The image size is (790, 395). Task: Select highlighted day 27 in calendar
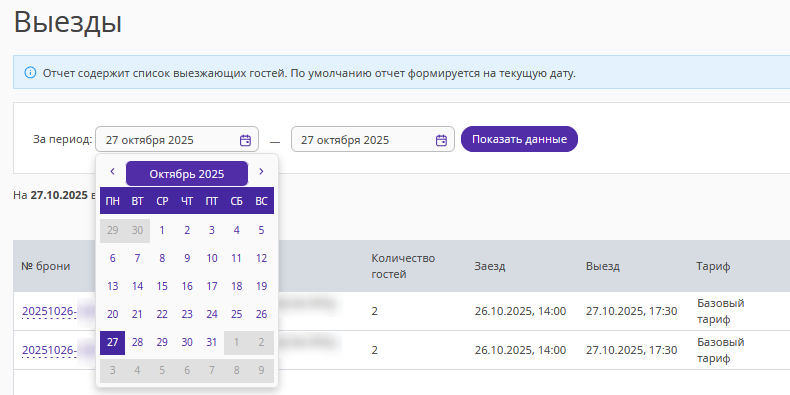coord(113,343)
